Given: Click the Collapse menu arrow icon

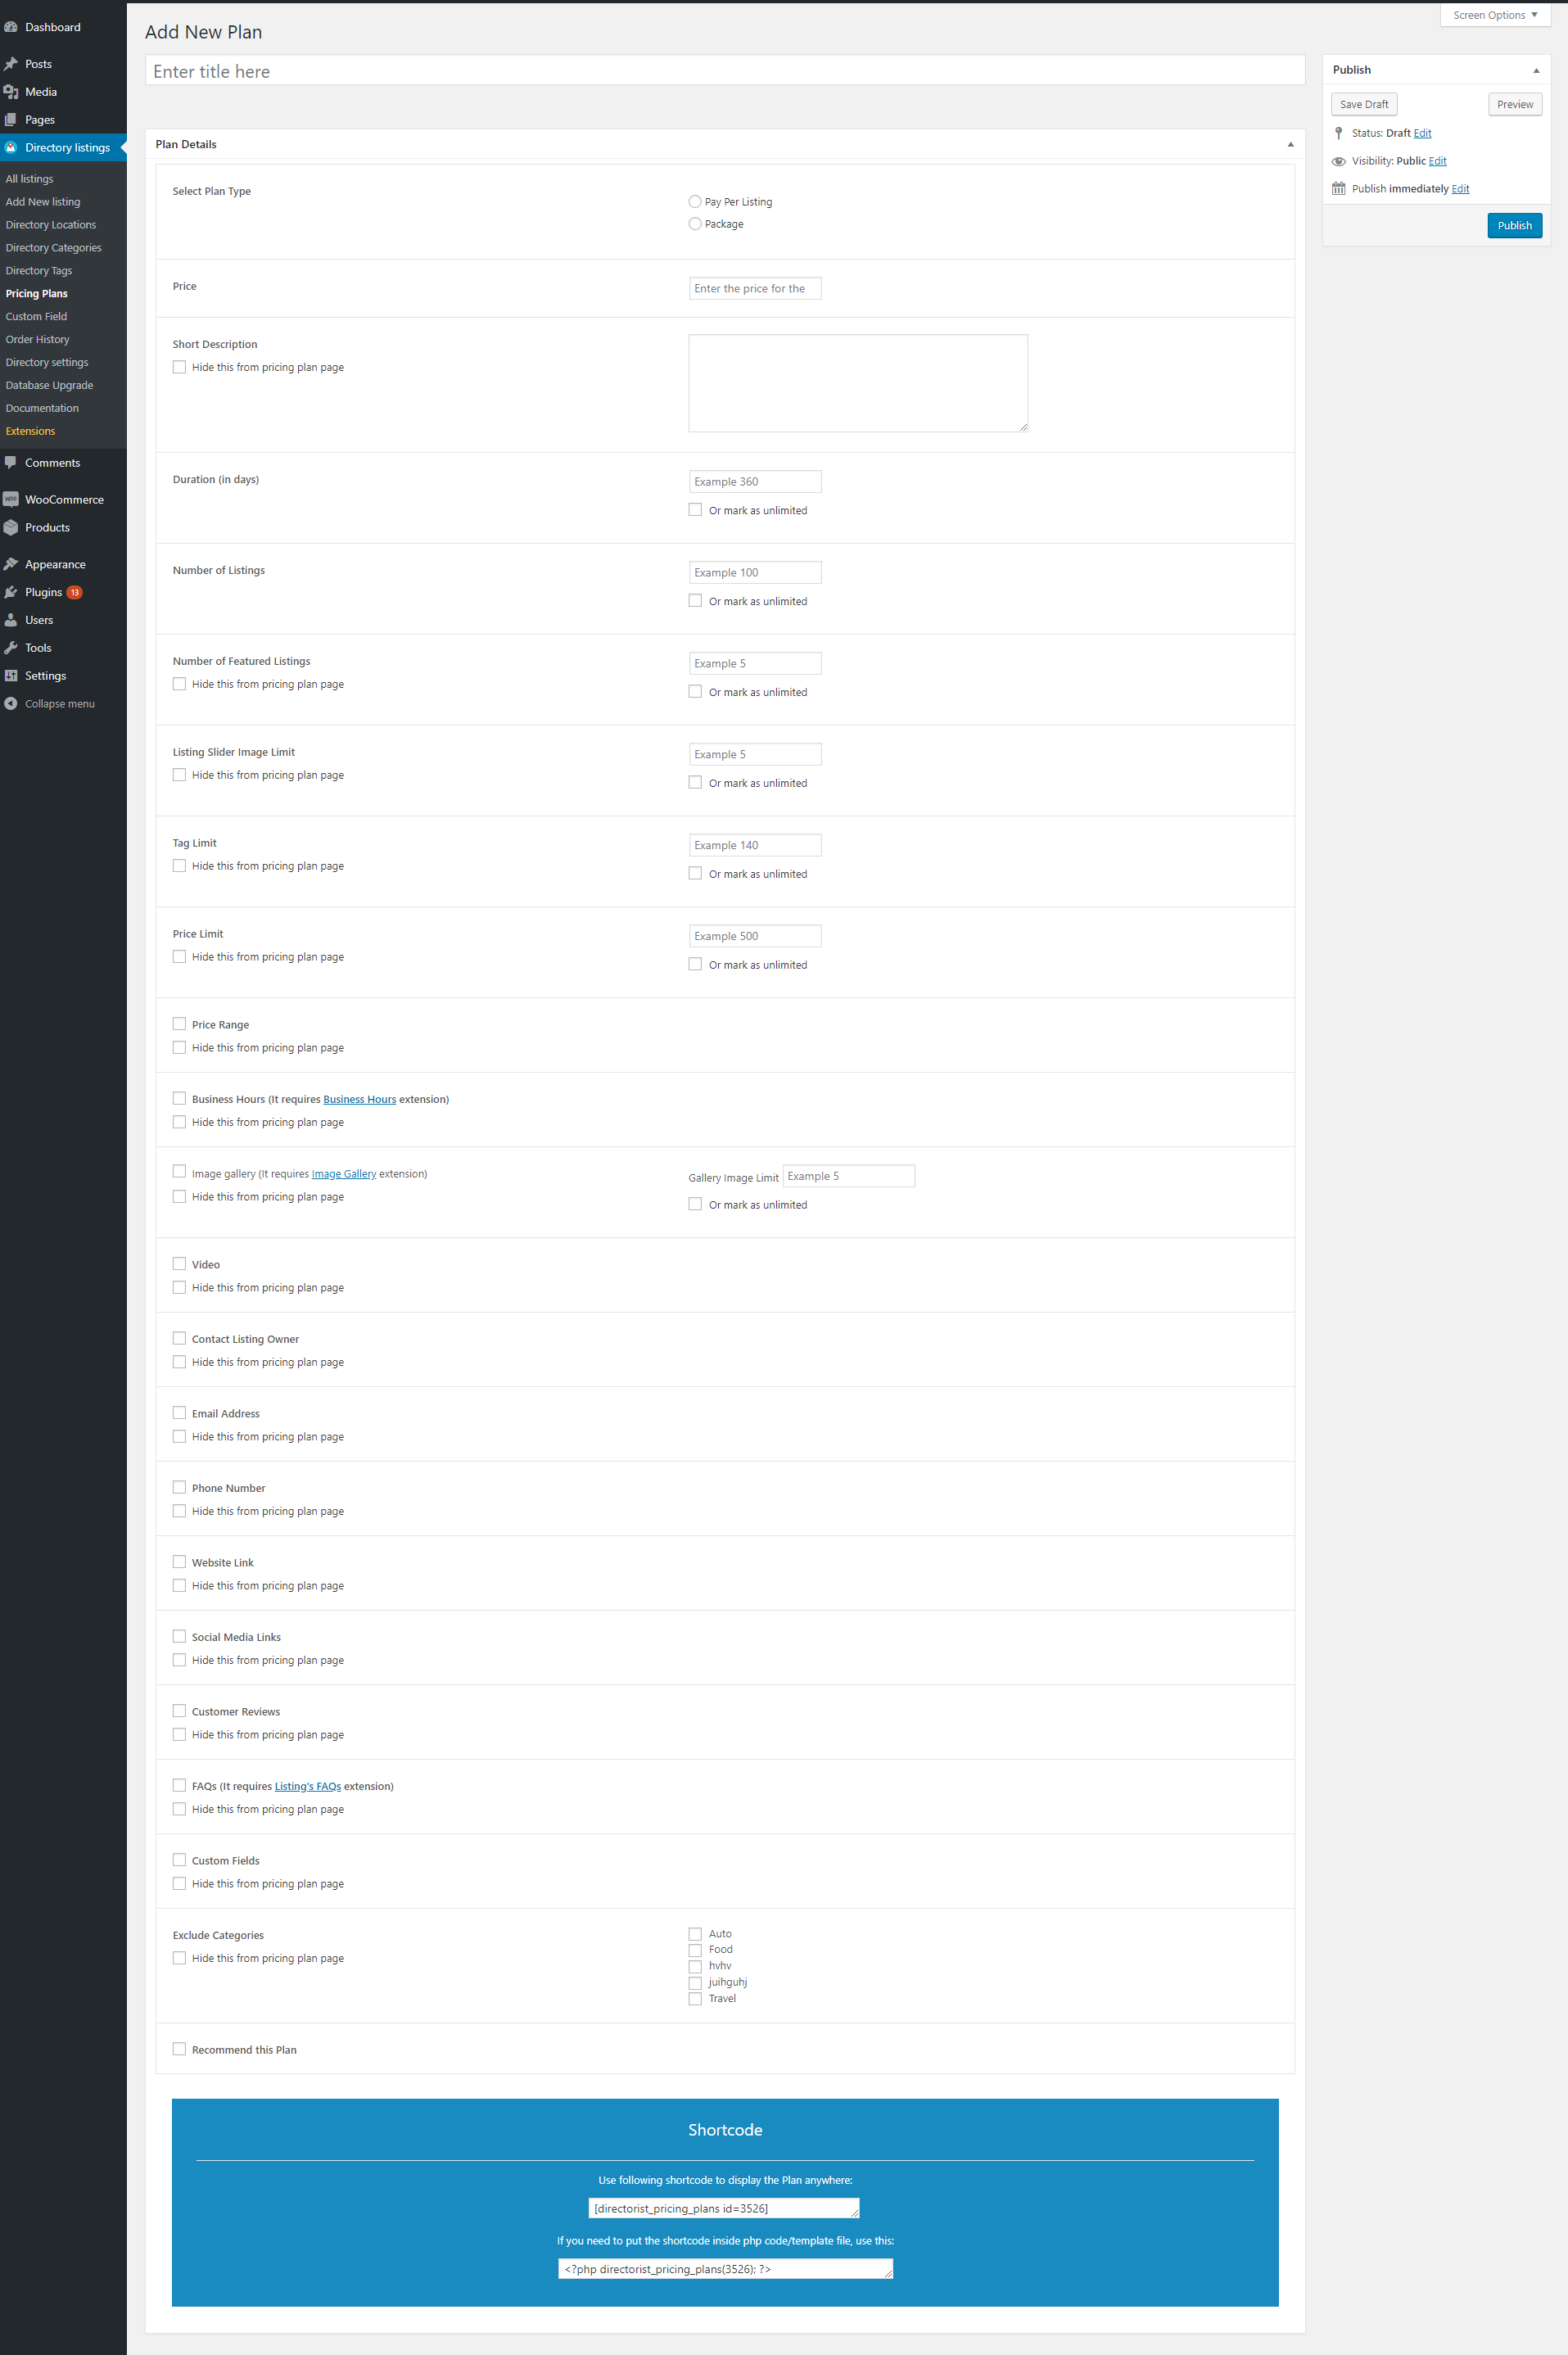Looking at the screenshot, I should click(11, 704).
